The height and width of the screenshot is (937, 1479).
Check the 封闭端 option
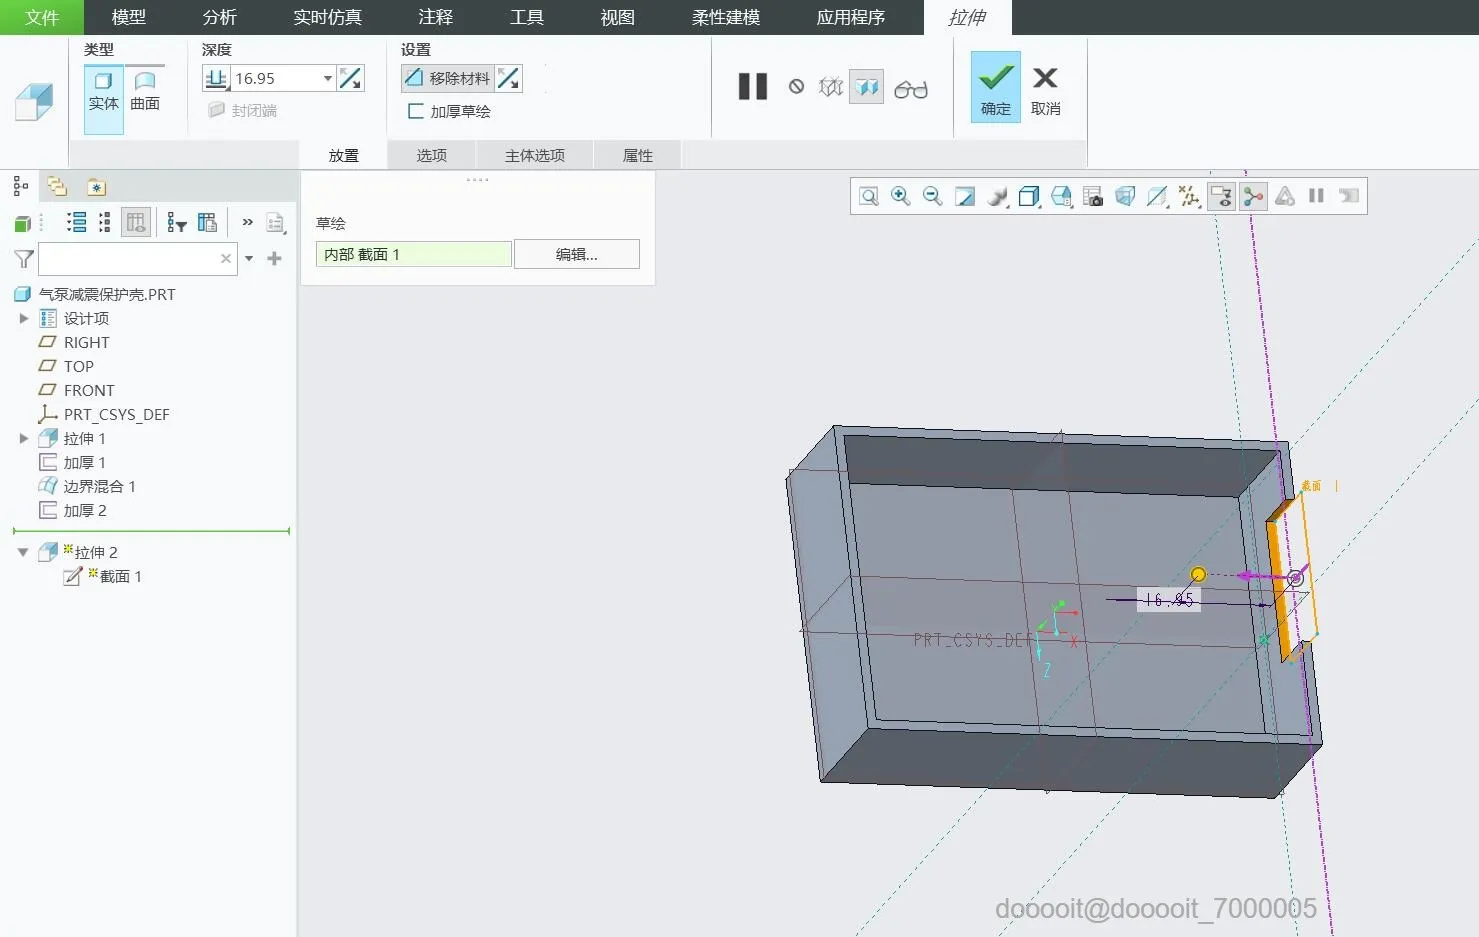coord(217,110)
